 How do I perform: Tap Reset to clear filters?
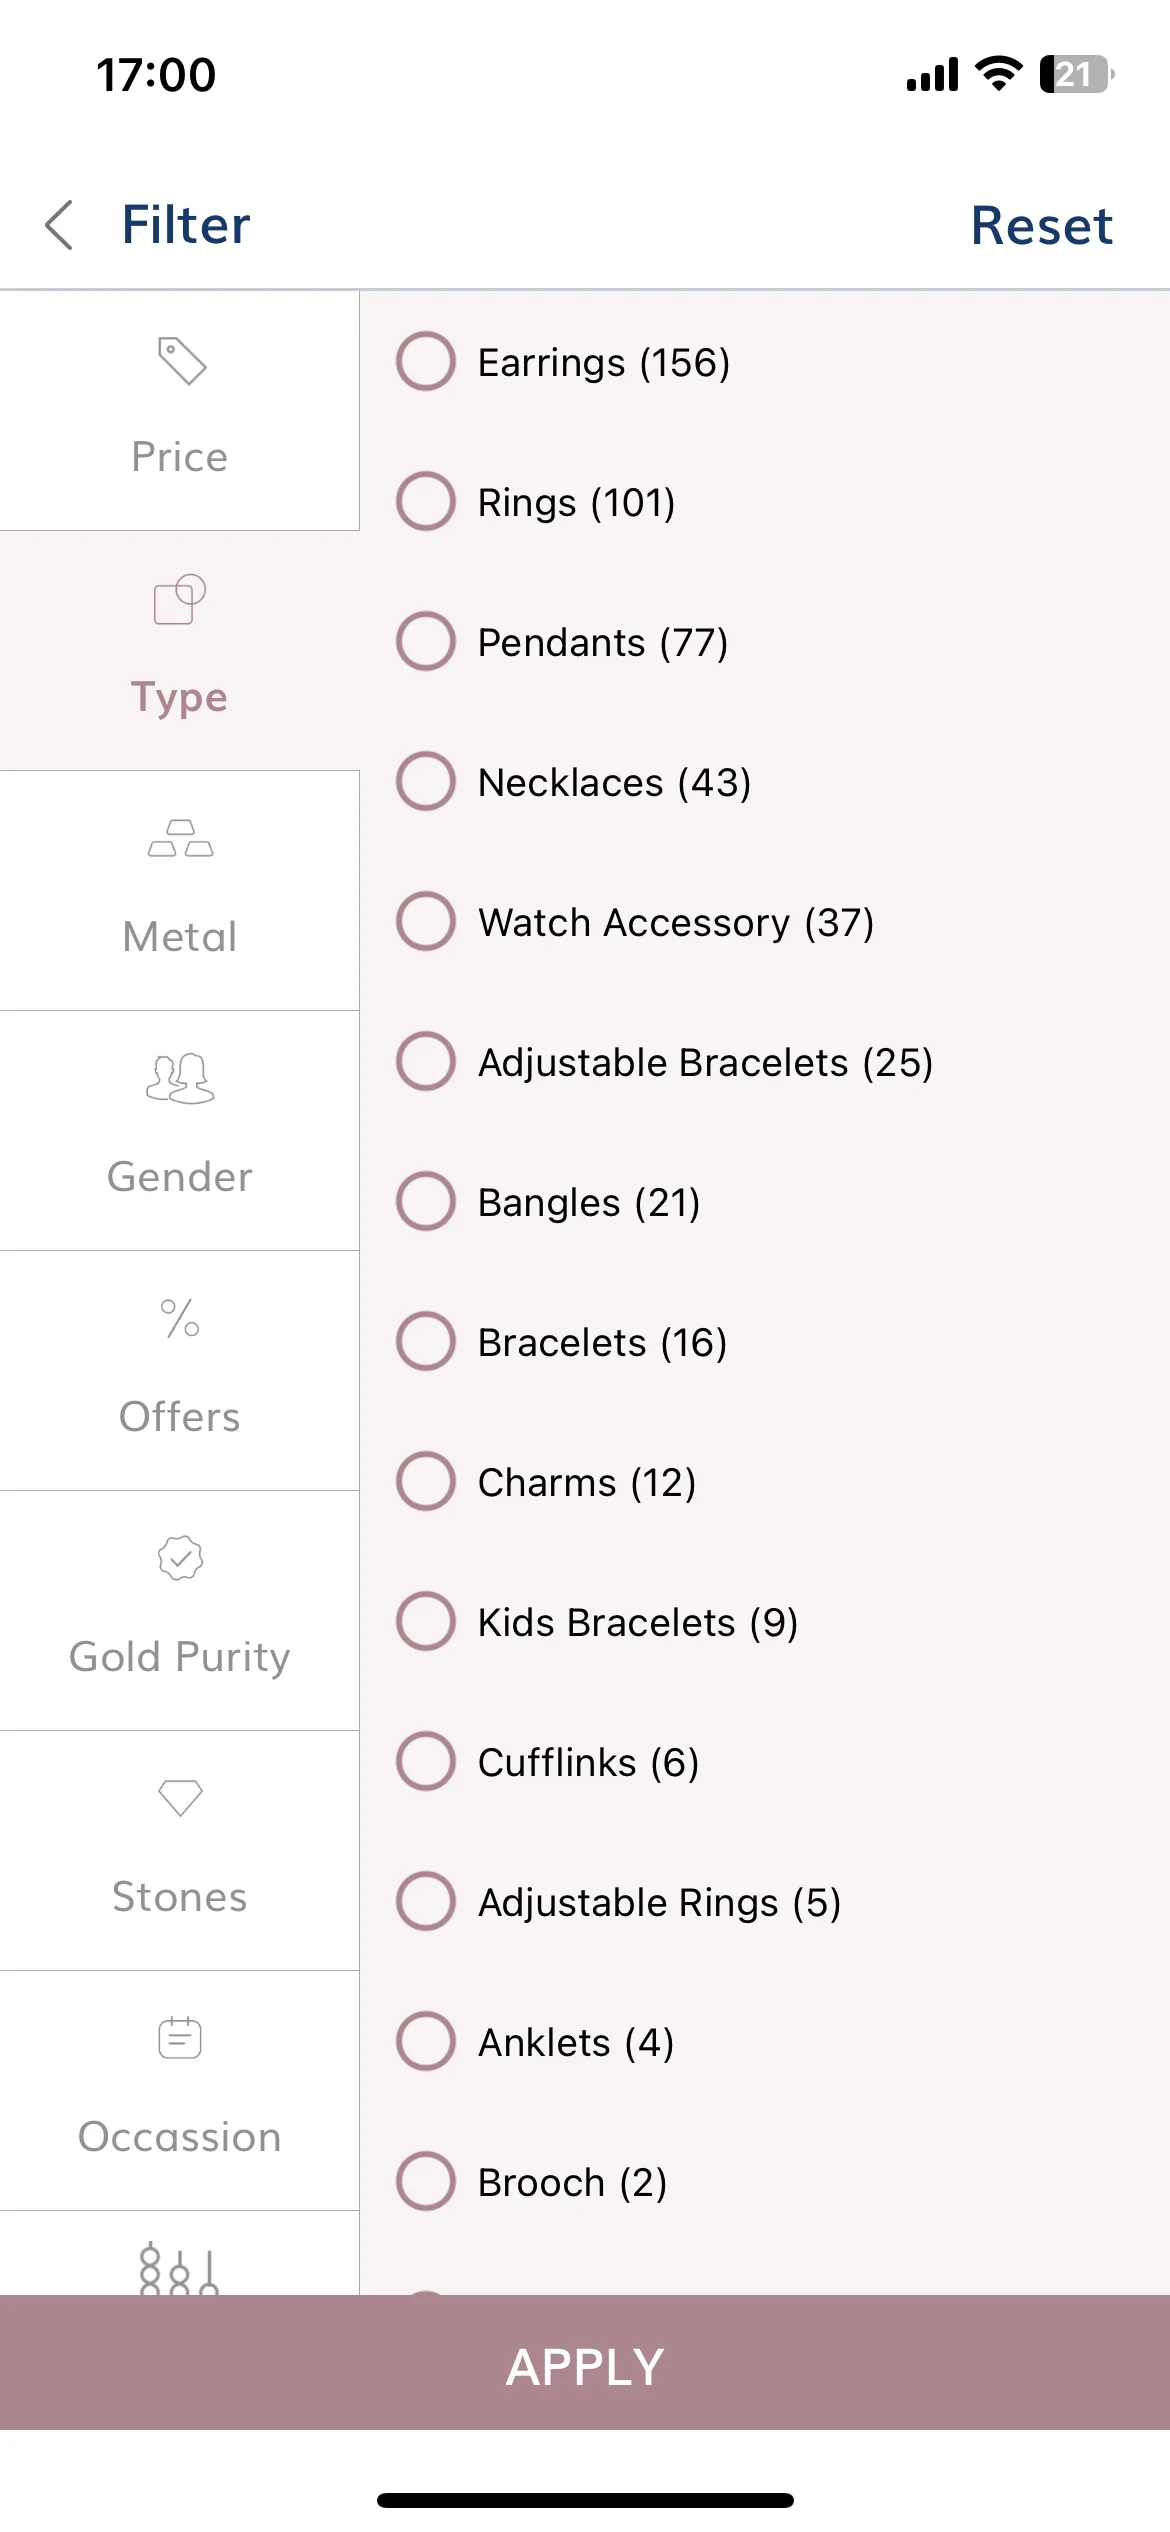click(x=1041, y=225)
